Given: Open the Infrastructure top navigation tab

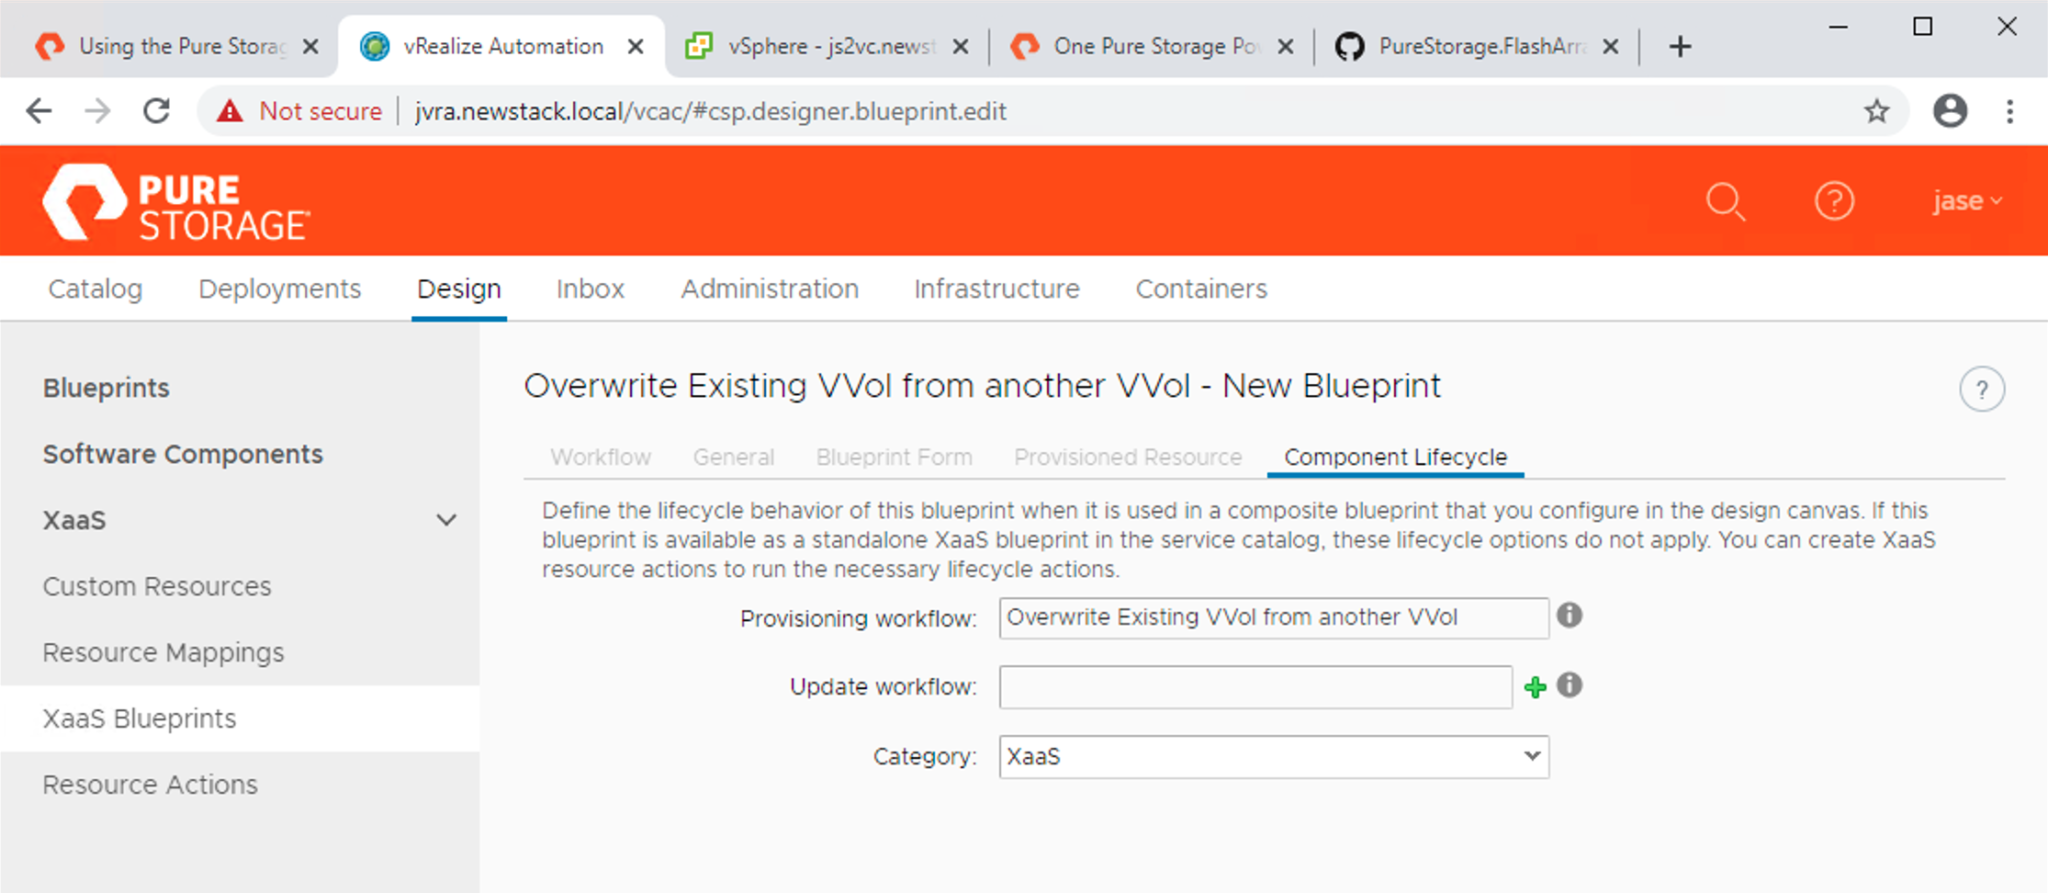Looking at the screenshot, I should point(996,289).
